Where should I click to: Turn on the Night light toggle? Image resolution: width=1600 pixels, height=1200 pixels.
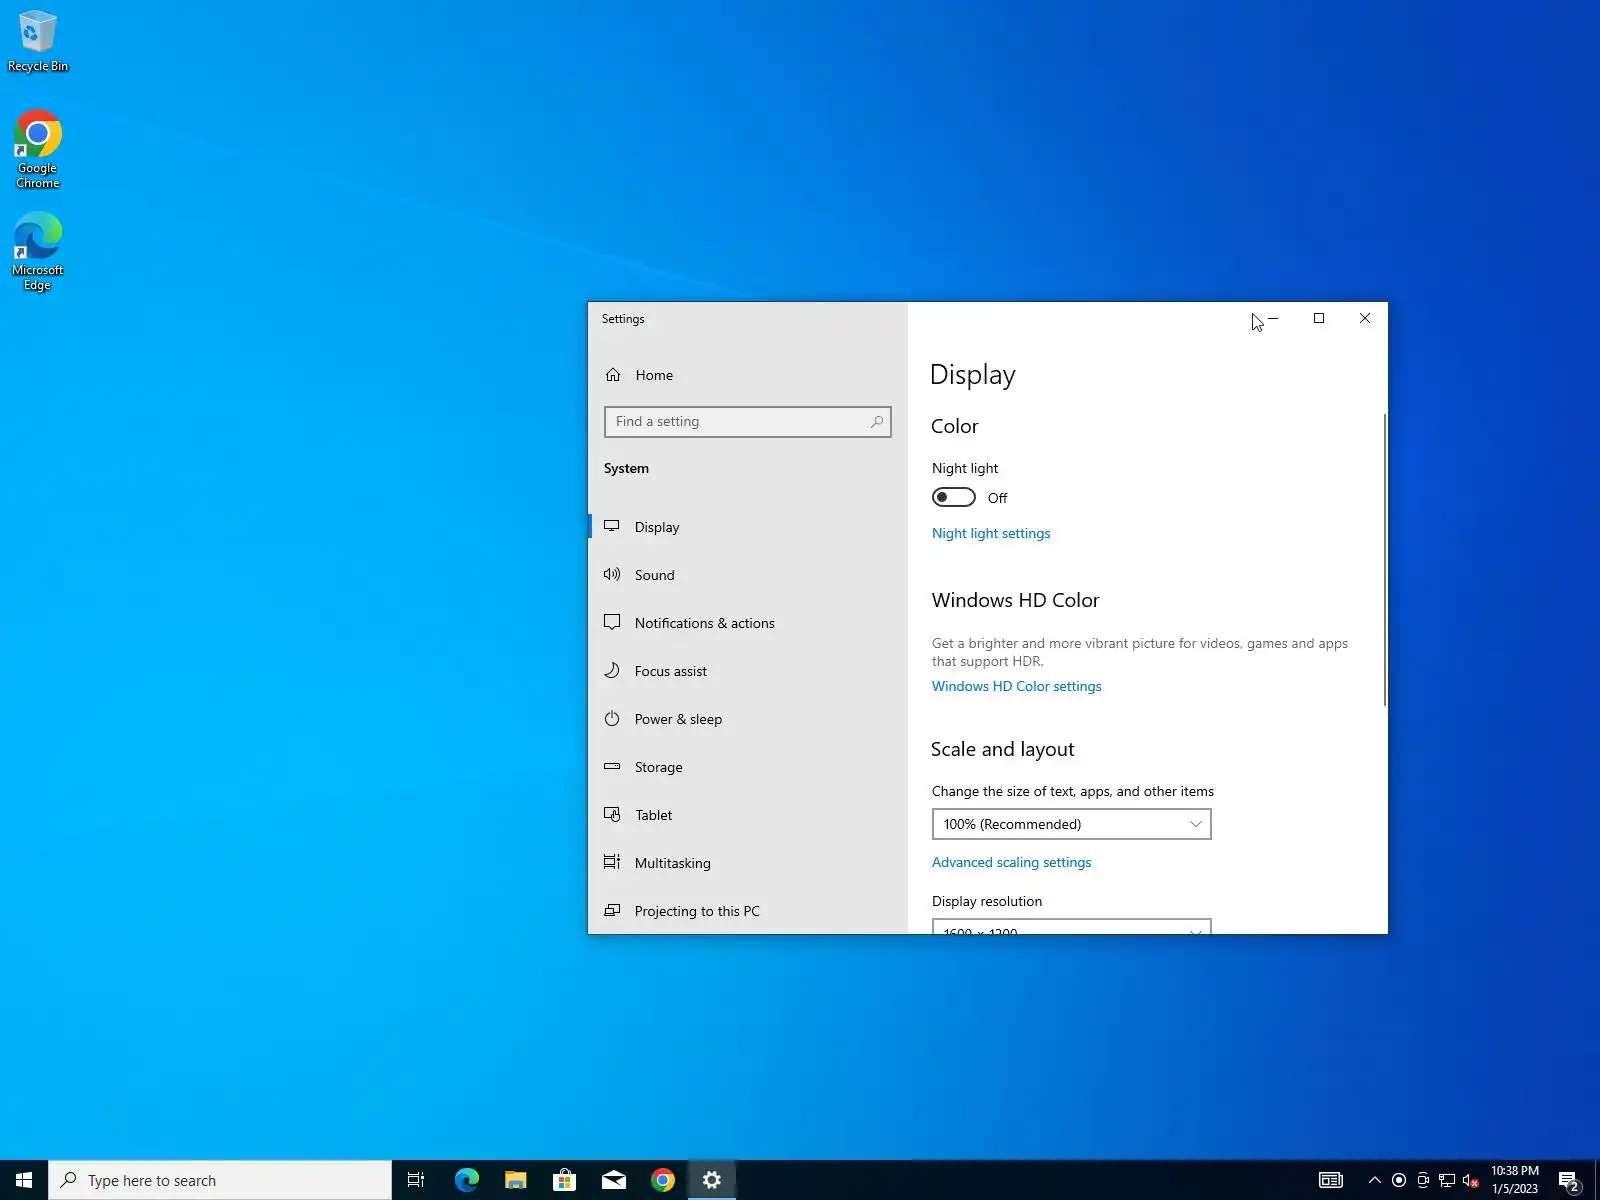tap(953, 497)
